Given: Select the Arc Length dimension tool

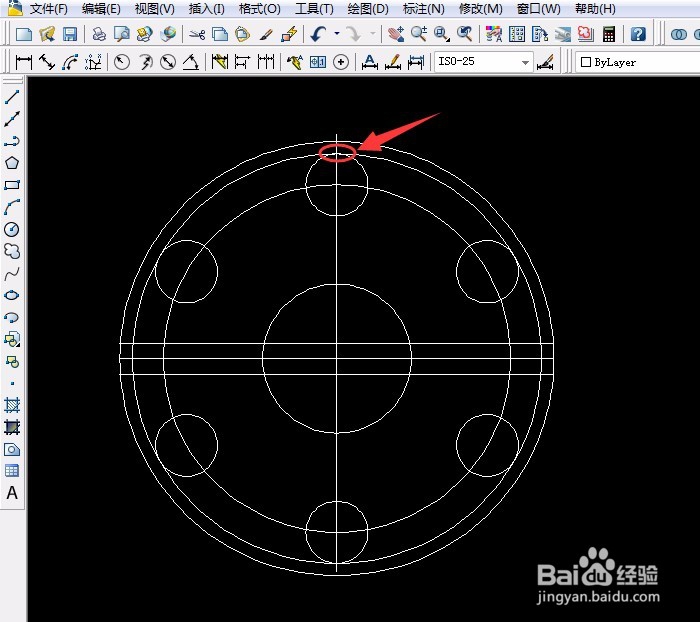Looking at the screenshot, I should (70, 62).
